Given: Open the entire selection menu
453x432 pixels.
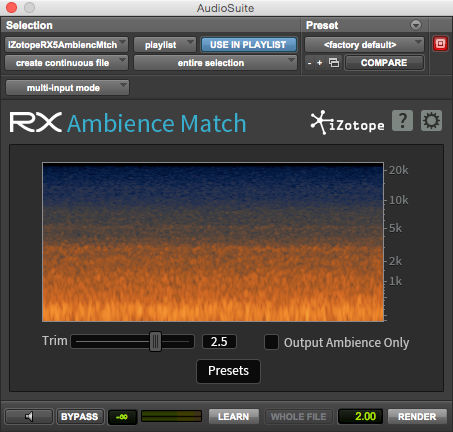Looking at the screenshot, I should pyautogui.click(x=215, y=63).
